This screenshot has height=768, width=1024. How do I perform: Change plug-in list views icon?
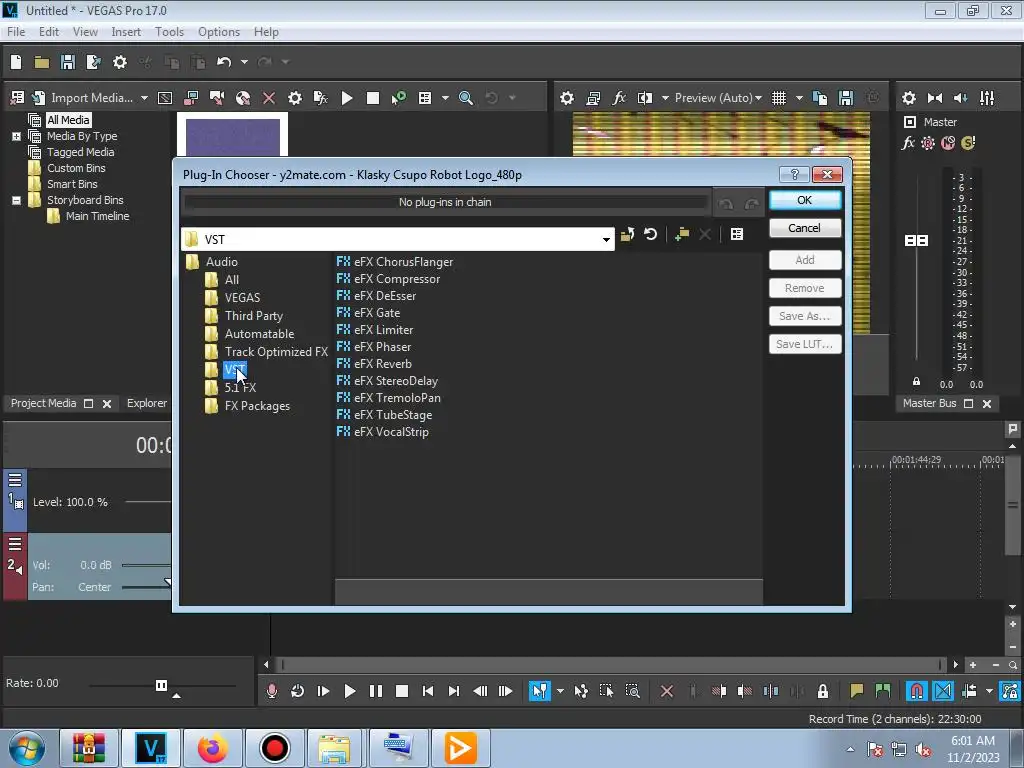point(737,234)
